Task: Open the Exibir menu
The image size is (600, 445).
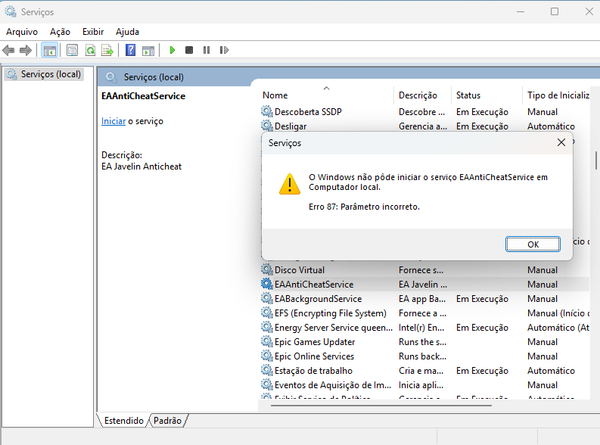Action: tap(93, 31)
